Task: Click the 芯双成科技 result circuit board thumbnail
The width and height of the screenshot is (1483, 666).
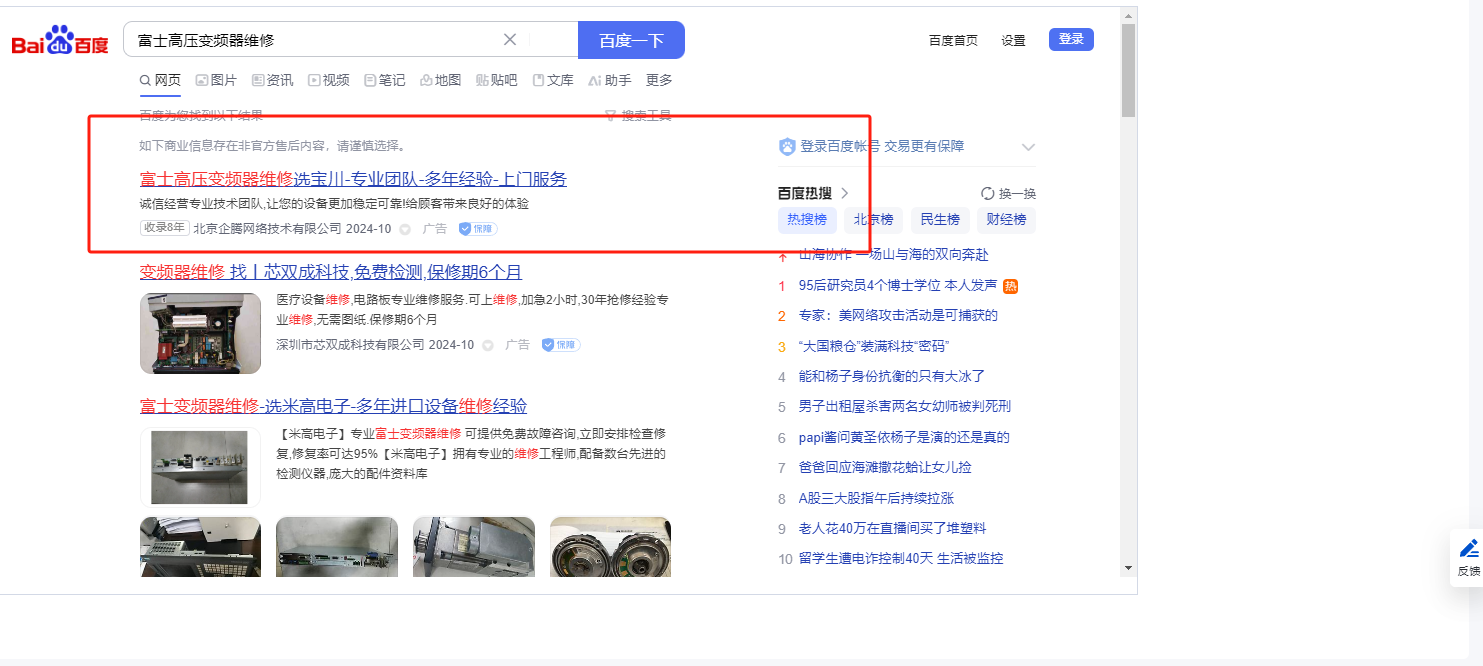Action: [200, 333]
